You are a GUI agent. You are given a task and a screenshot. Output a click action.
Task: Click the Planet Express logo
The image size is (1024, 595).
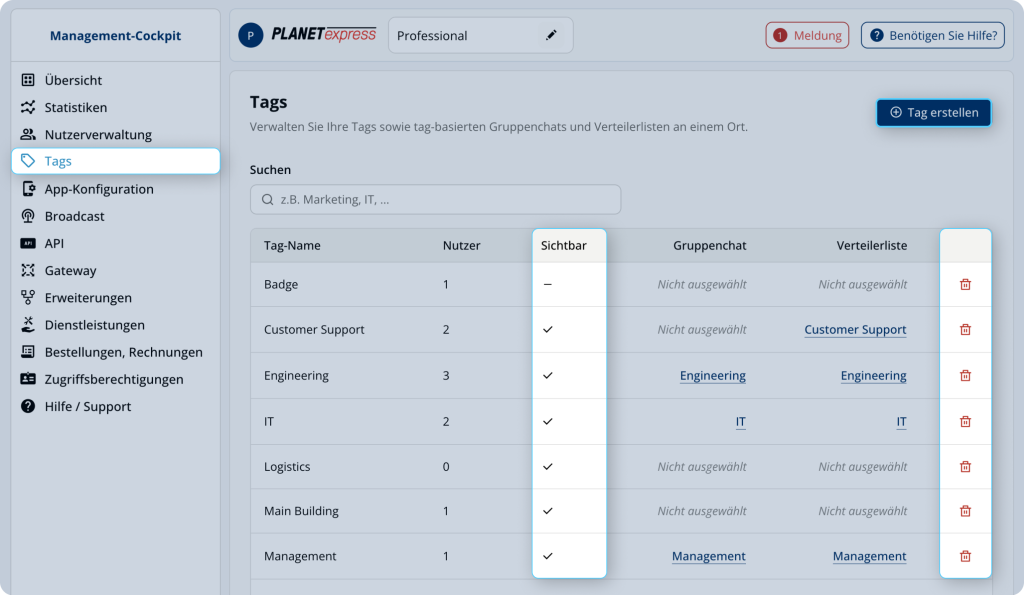[323, 34]
